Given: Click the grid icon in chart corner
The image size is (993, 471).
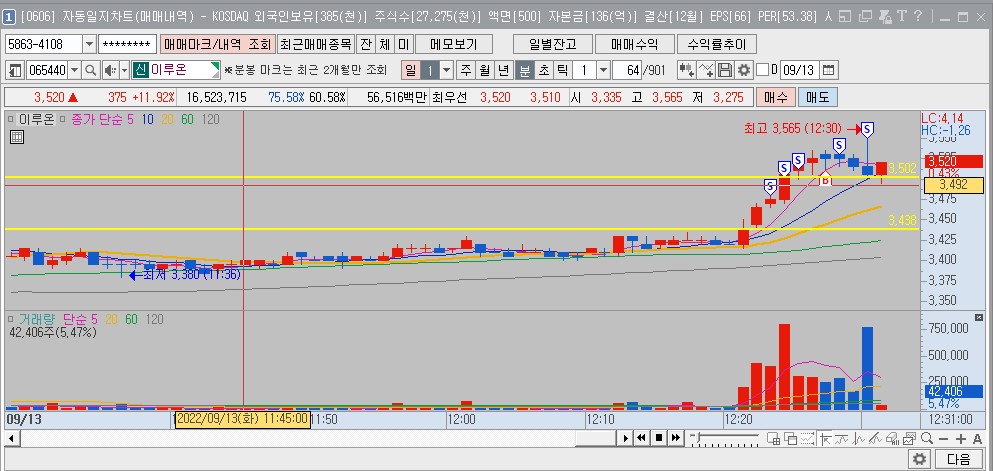Looking at the screenshot, I should coord(16,137).
